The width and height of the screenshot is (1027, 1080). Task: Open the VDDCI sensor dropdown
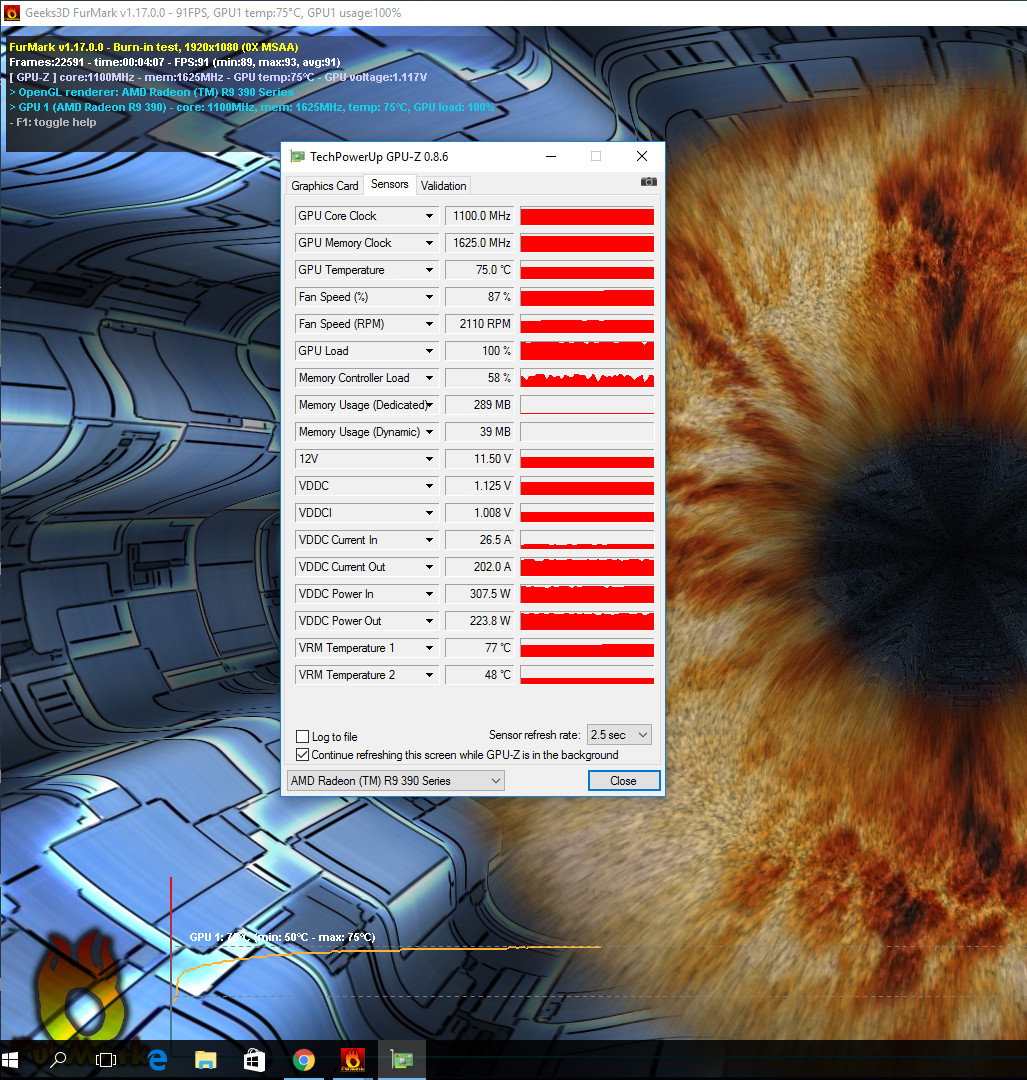click(x=429, y=513)
